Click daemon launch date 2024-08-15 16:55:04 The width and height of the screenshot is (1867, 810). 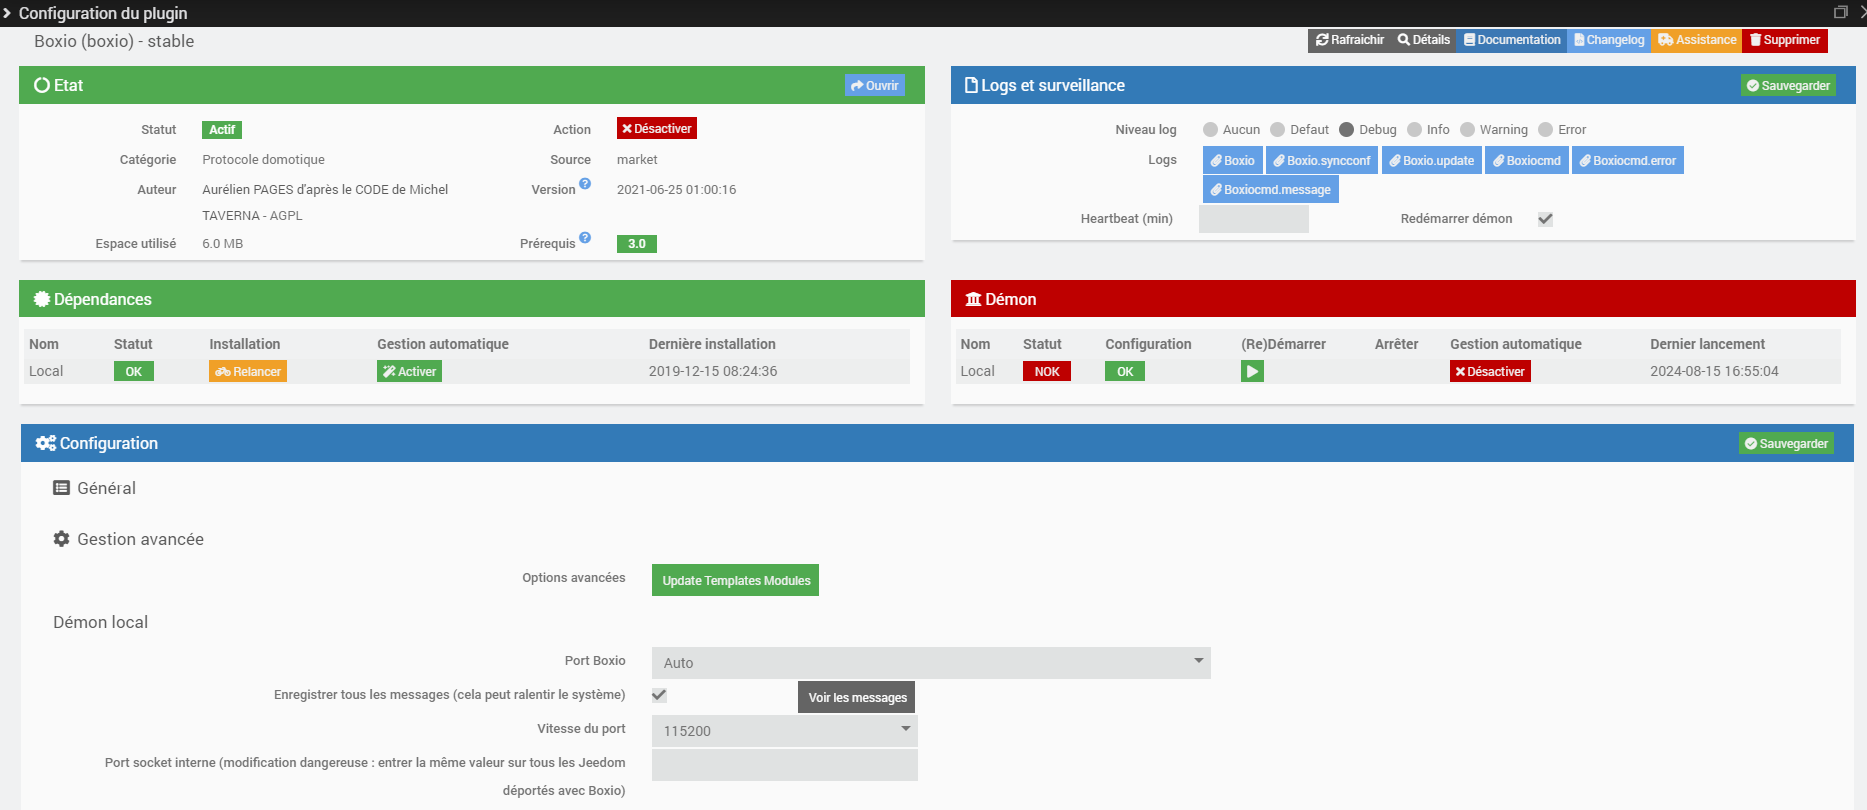(x=1714, y=371)
